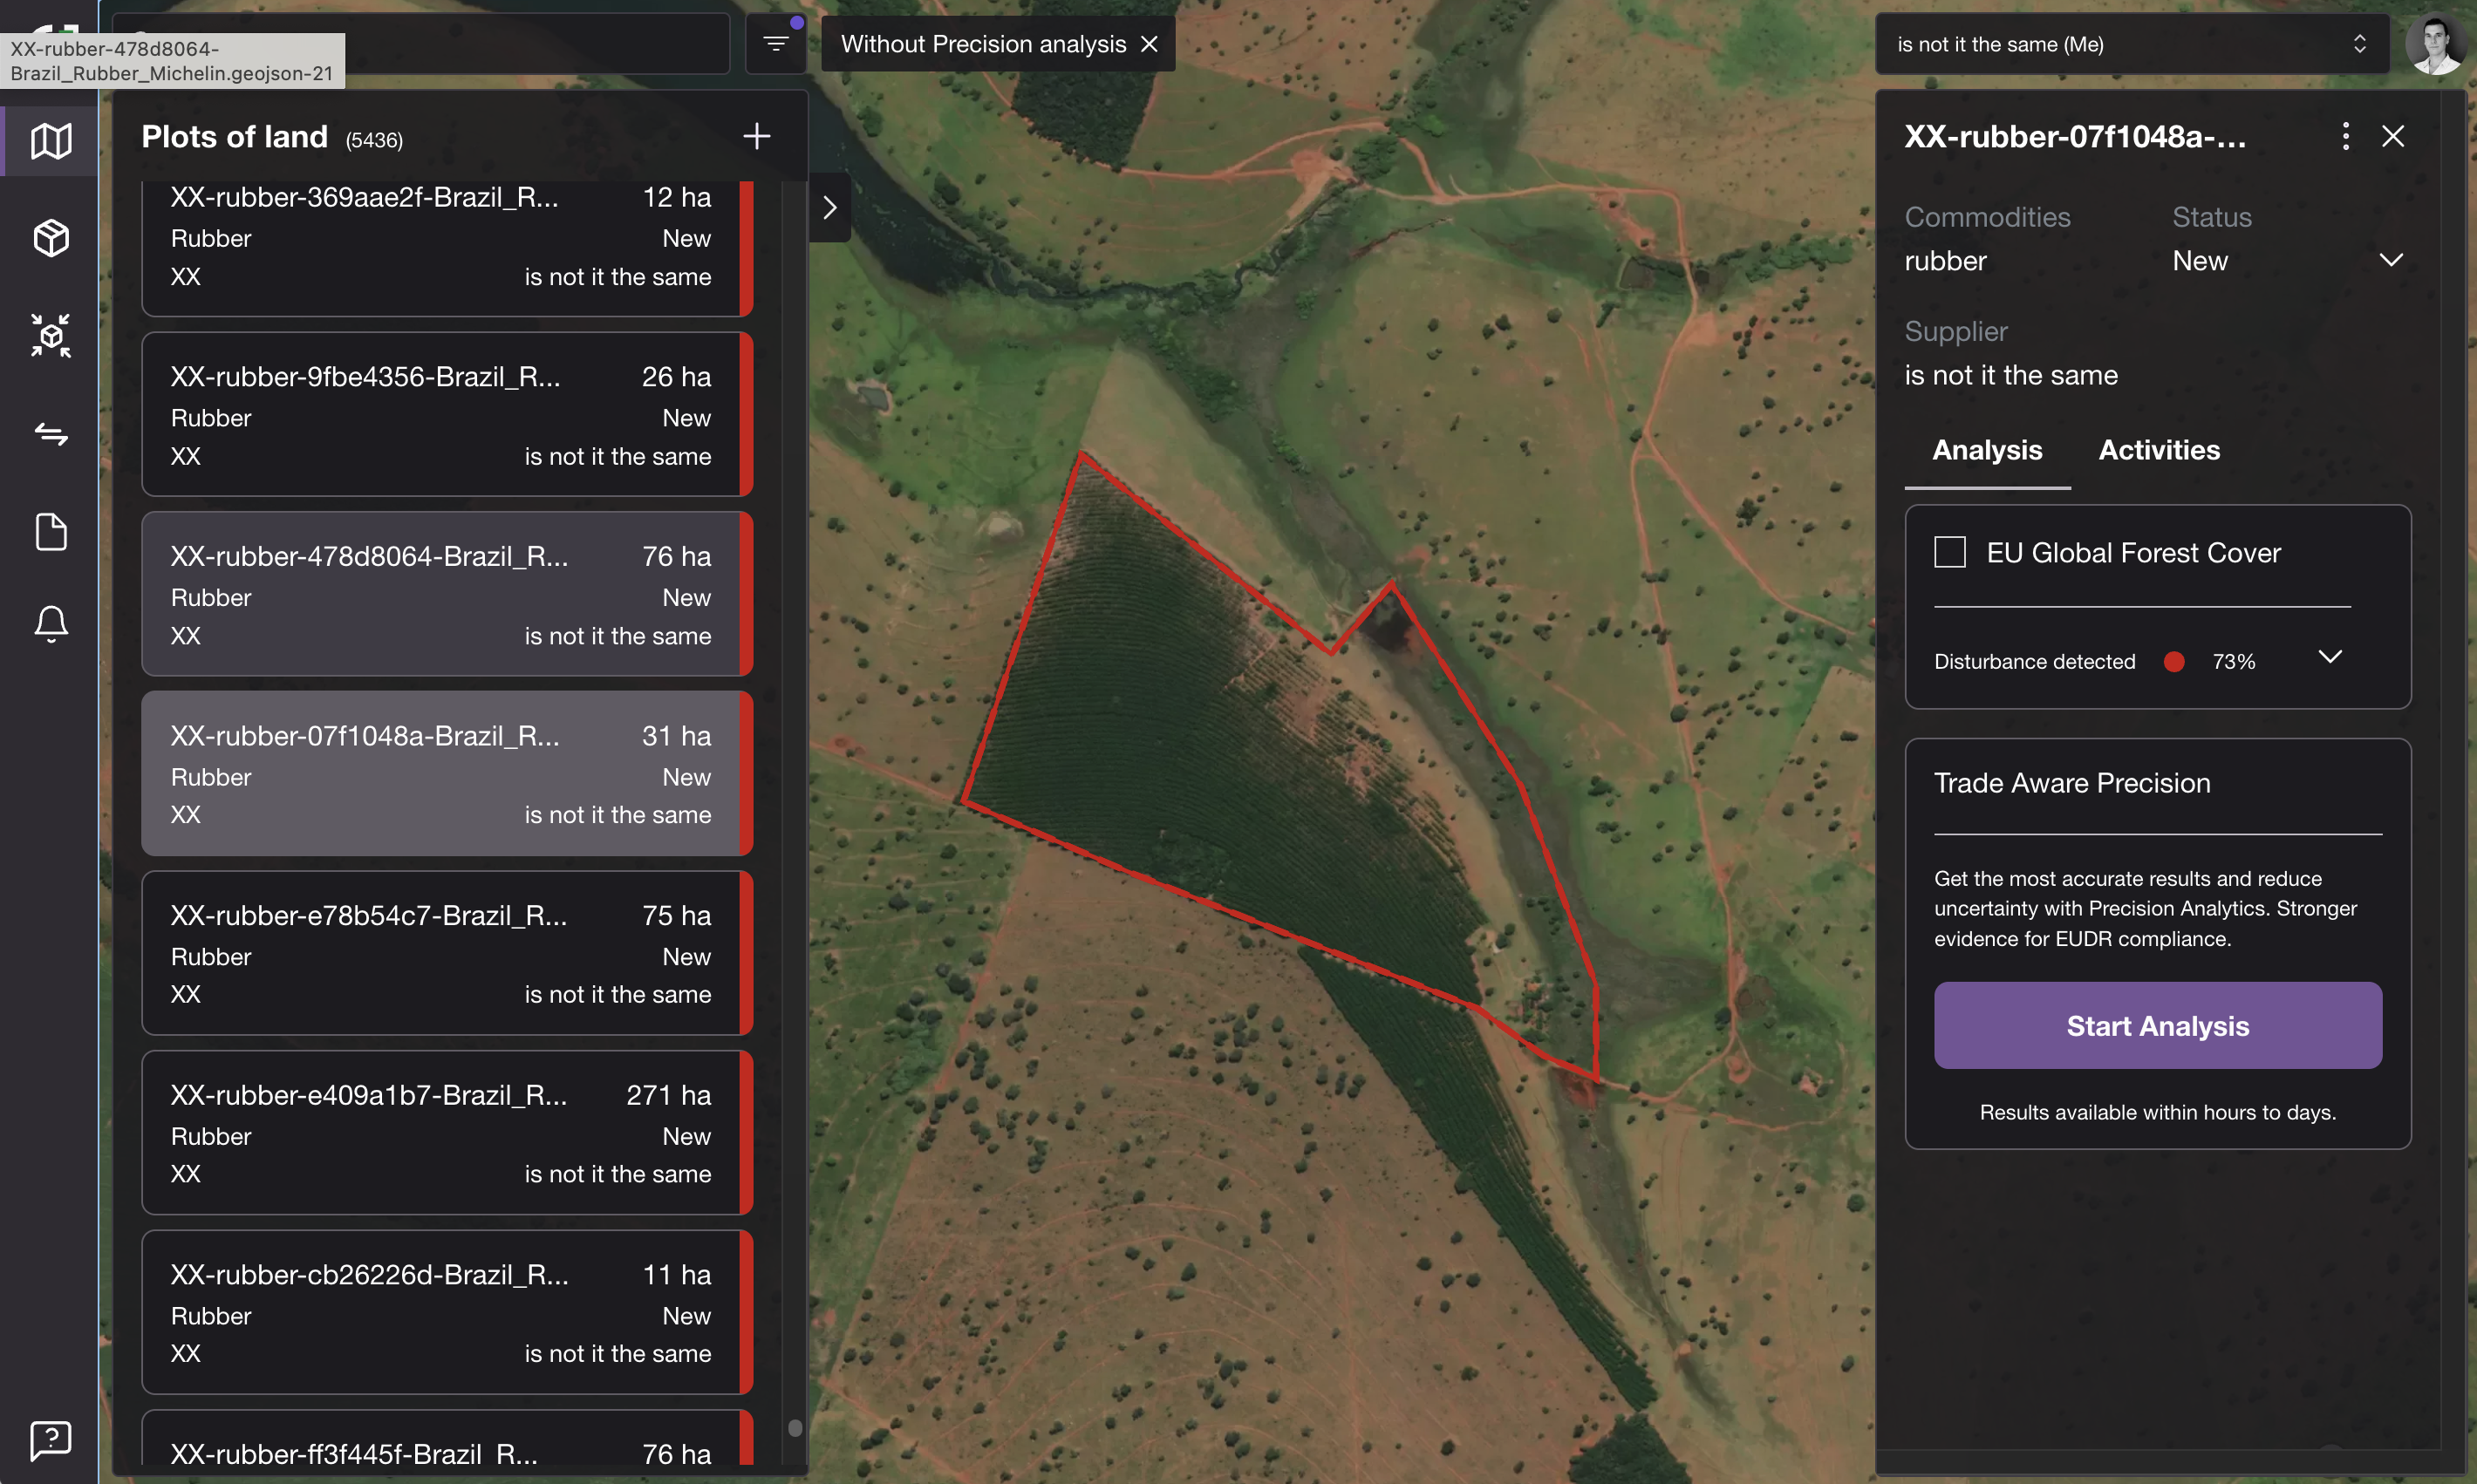Screen dimensions: 2477x1484
Task: Open the supplier account selector dropdown
Action: click(x=2130, y=44)
